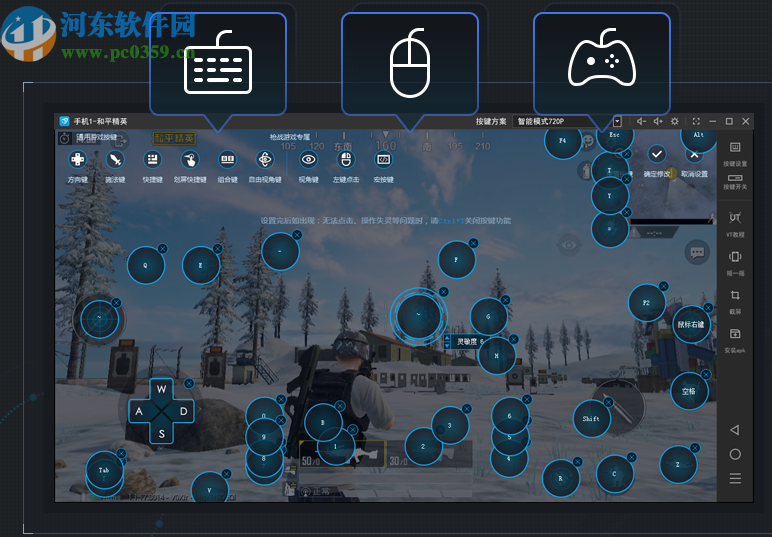This screenshot has height=537, width=772.
Task: Delete the F key mapping
Action: pyautogui.click(x=473, y=243)
